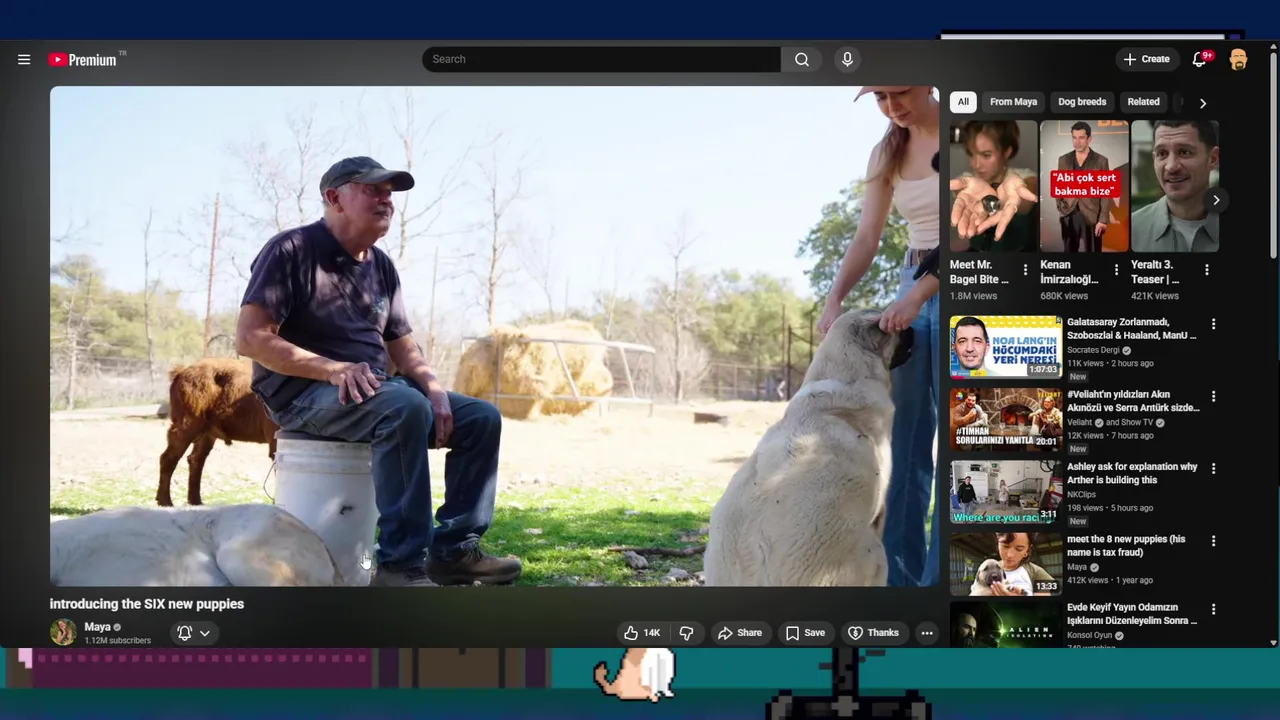Open meet the 8 new puppies thumbnail
The image size is (1280, 720).
pyautogui.click(x=1006, y=563)
